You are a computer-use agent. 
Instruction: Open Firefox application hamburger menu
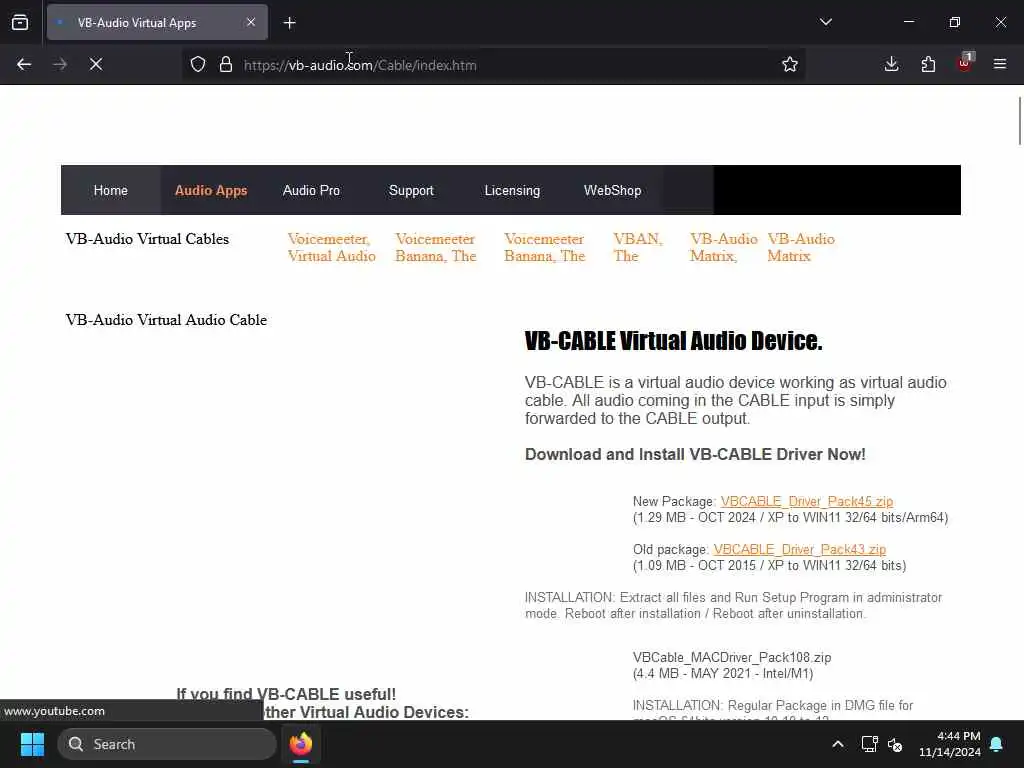[1000, 64]
